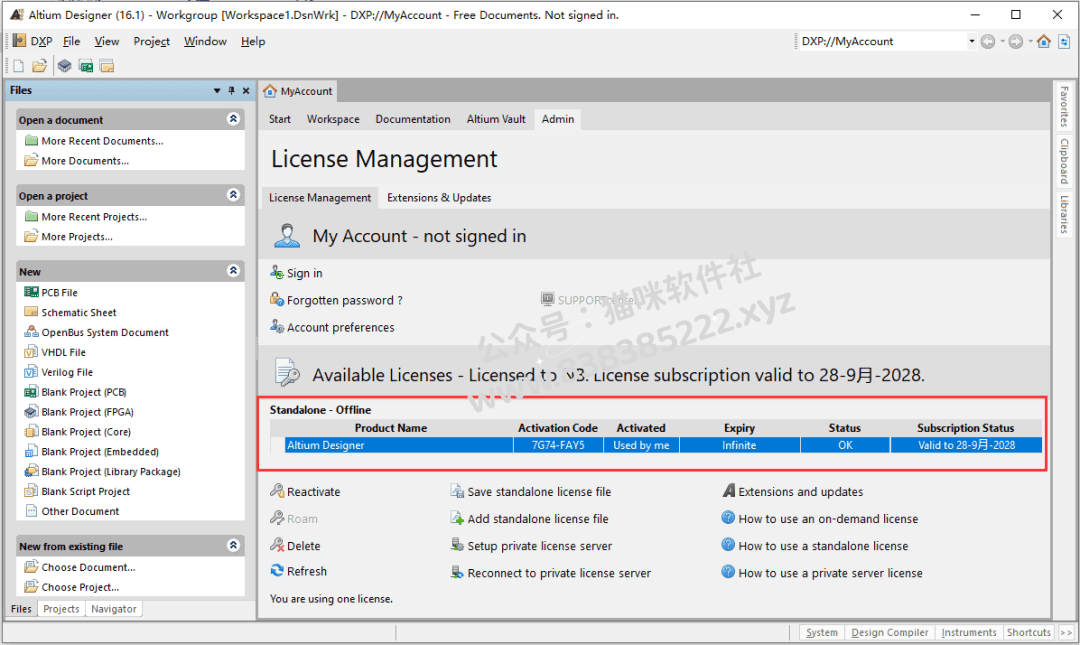This screenshot has height=645, width=1080.
Task: Open the Libraries side panel
Action: coord(1065,214)
